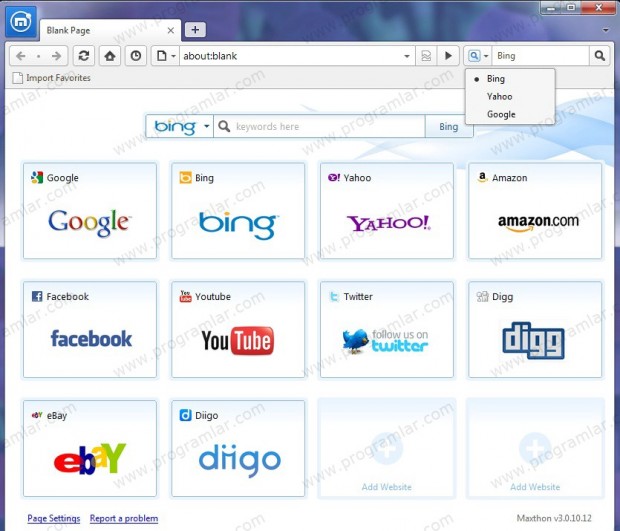The width and height of the screenshot is (620, 531).
Task: Click the magnifier search button in toolbar
Action: 599,56
